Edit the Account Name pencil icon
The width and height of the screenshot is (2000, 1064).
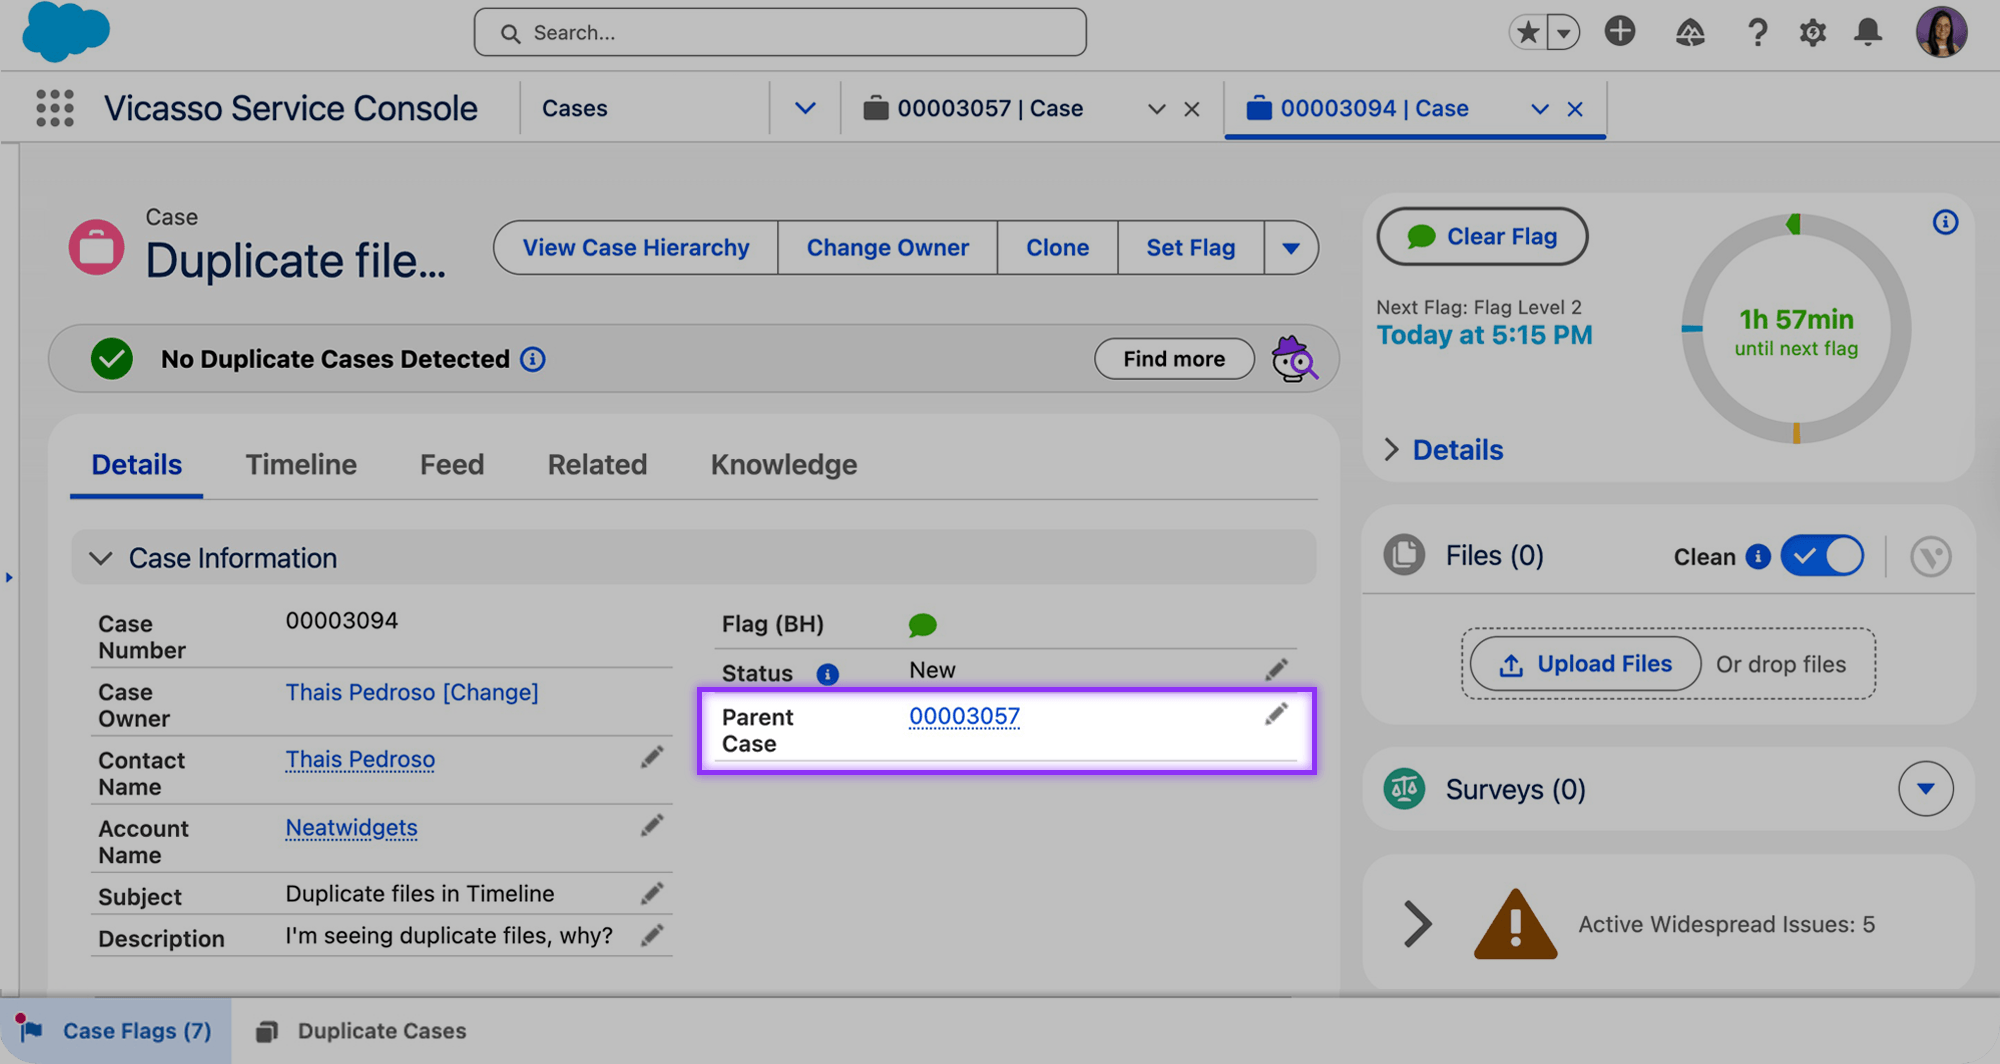pos(652,826)
